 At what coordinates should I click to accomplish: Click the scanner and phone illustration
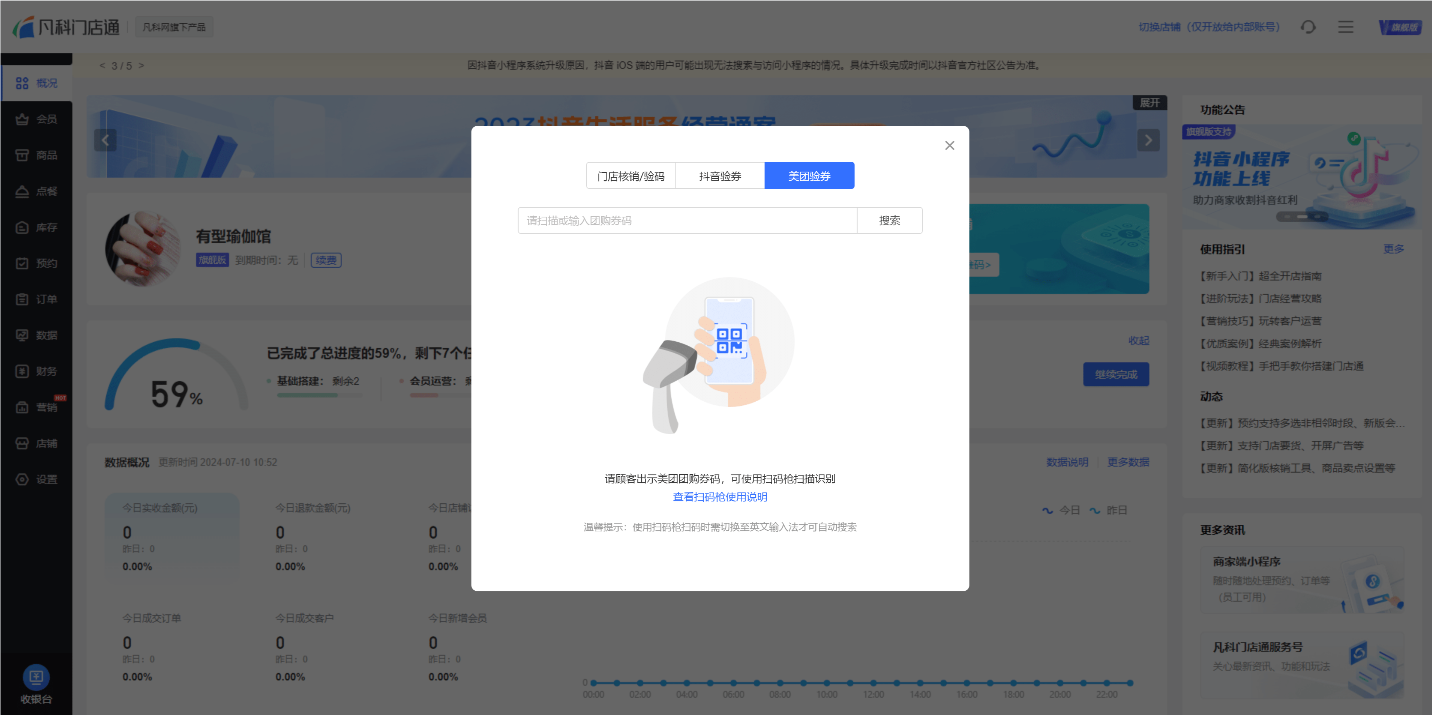(x=718, y=355)
